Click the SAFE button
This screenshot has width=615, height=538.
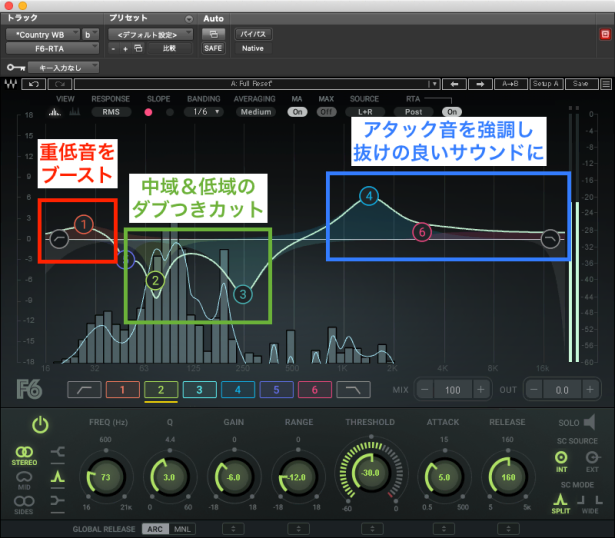click(213, 48)
